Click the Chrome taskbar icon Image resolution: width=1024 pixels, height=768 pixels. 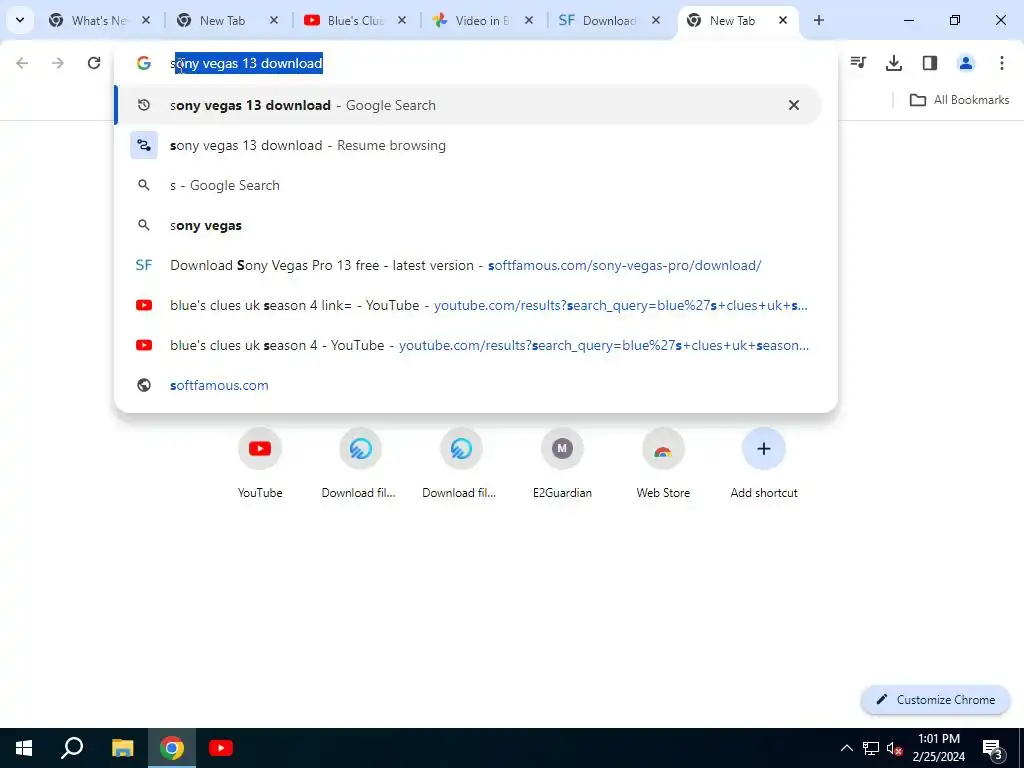[x=172, y=748]
